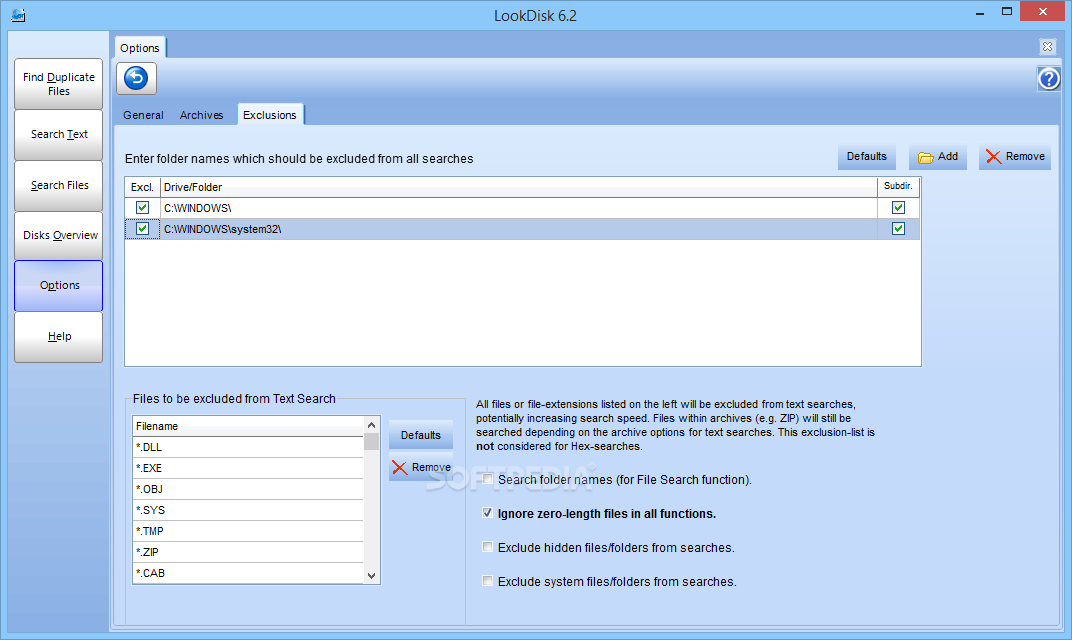Open help via the question mark icon
Image resolution: width=1072 pixels, height=640 pixels.
point(1049,79)
